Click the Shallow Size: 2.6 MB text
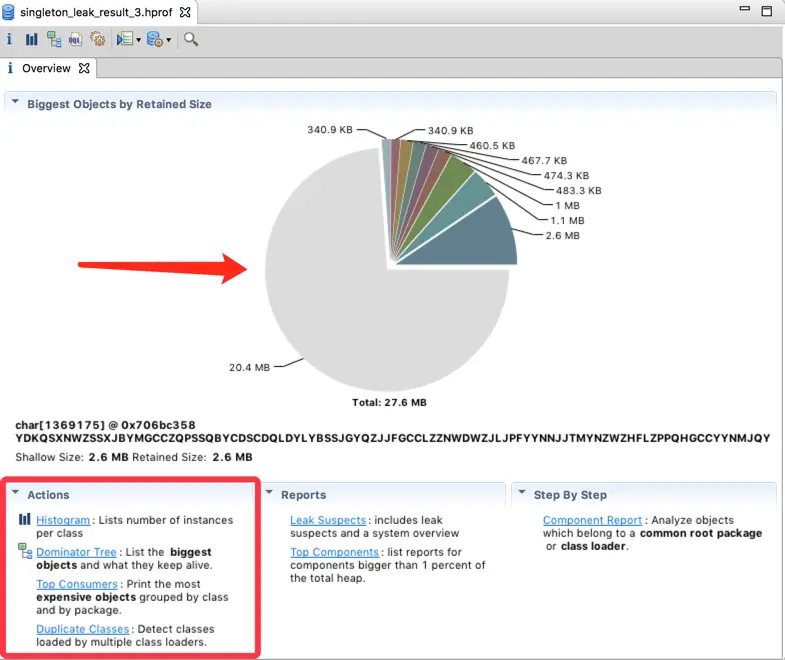This screenshot has height=660, width=785. tap(72, 457)
